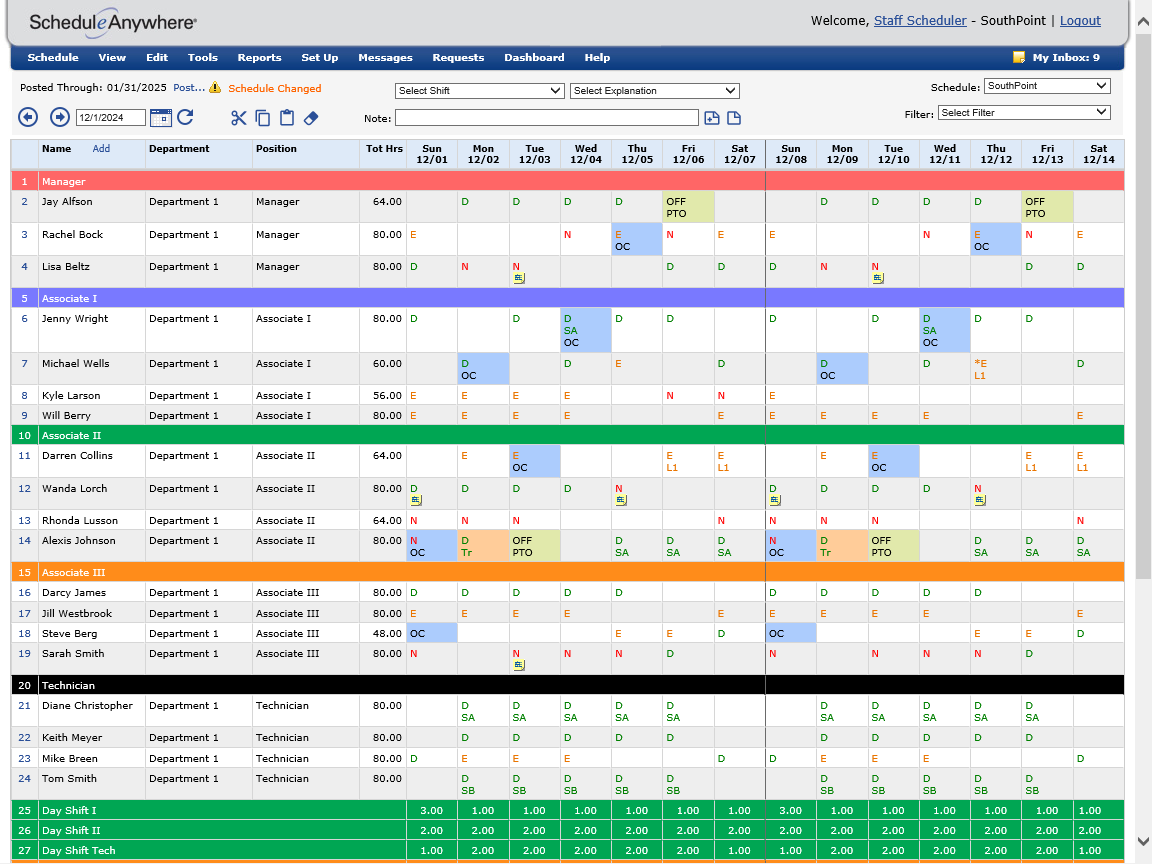Click the Schedule Changed warning icon
Viewport: 1152px width, 864px height.
point(213,88)
